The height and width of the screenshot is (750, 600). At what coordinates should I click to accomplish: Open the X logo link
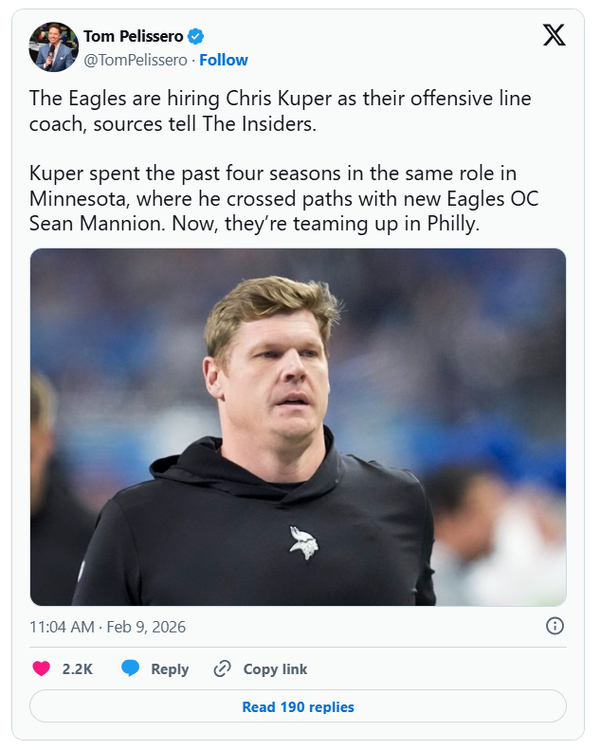553,36
